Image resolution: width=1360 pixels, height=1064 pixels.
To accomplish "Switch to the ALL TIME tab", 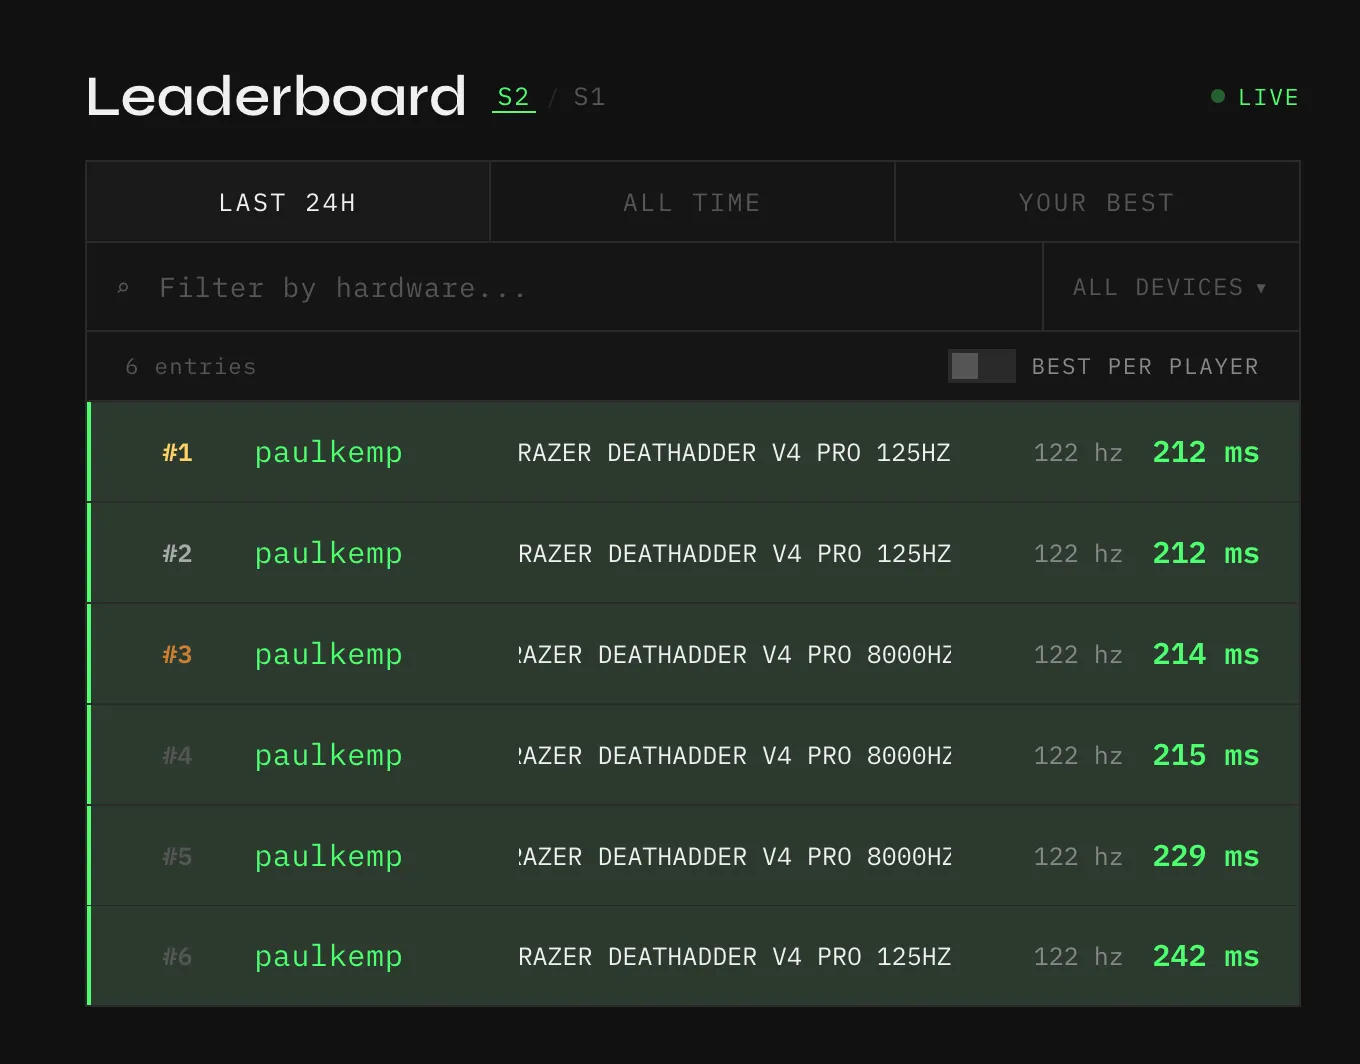I will coord(691,202).
